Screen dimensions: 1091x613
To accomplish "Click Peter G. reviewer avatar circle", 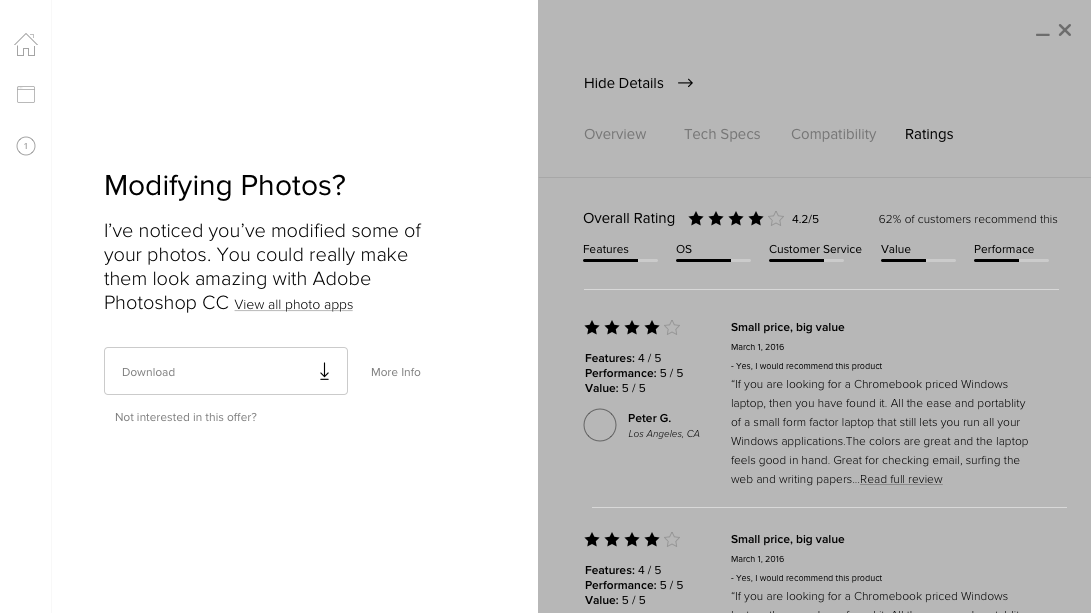I will (x=600, y=425).
